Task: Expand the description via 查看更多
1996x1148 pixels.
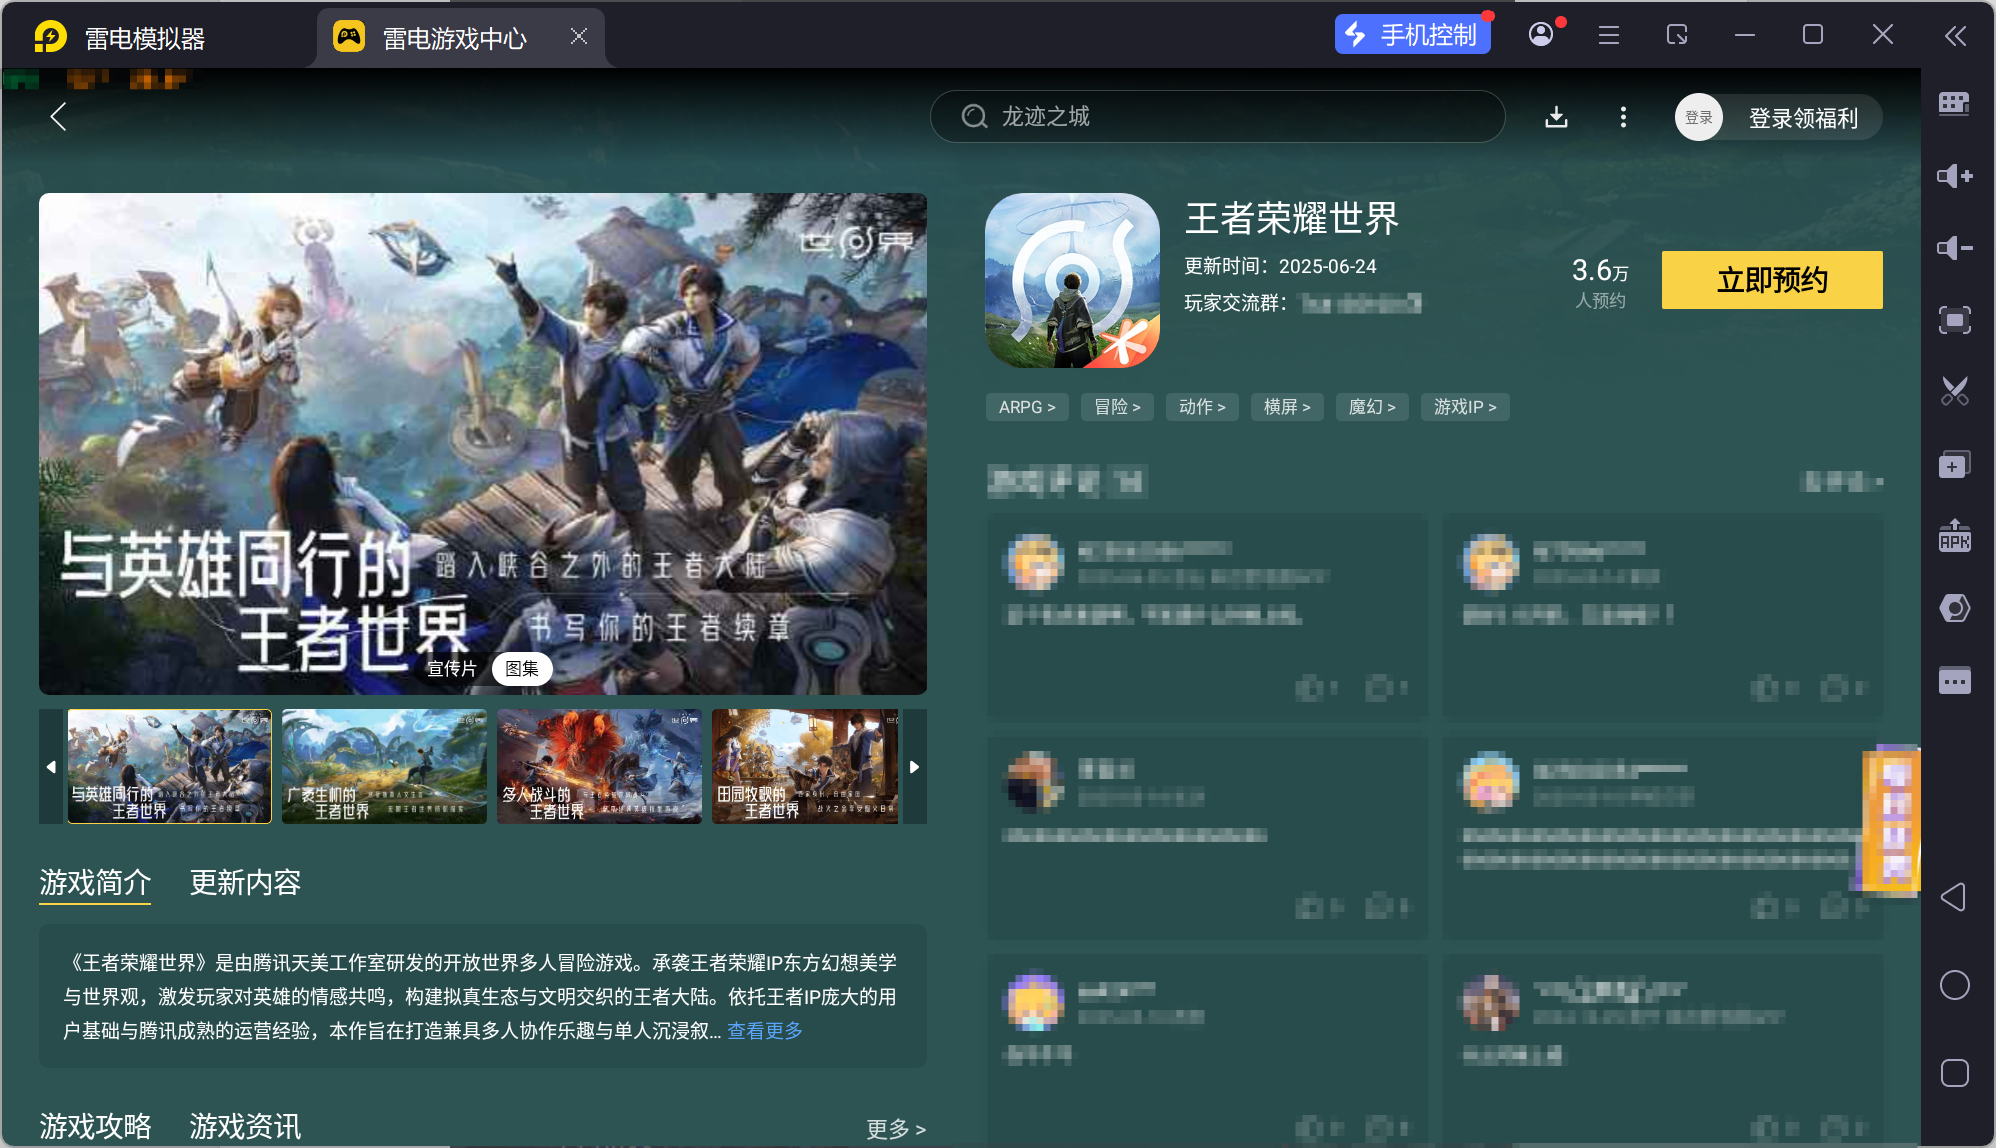Action: [765, 1031]
